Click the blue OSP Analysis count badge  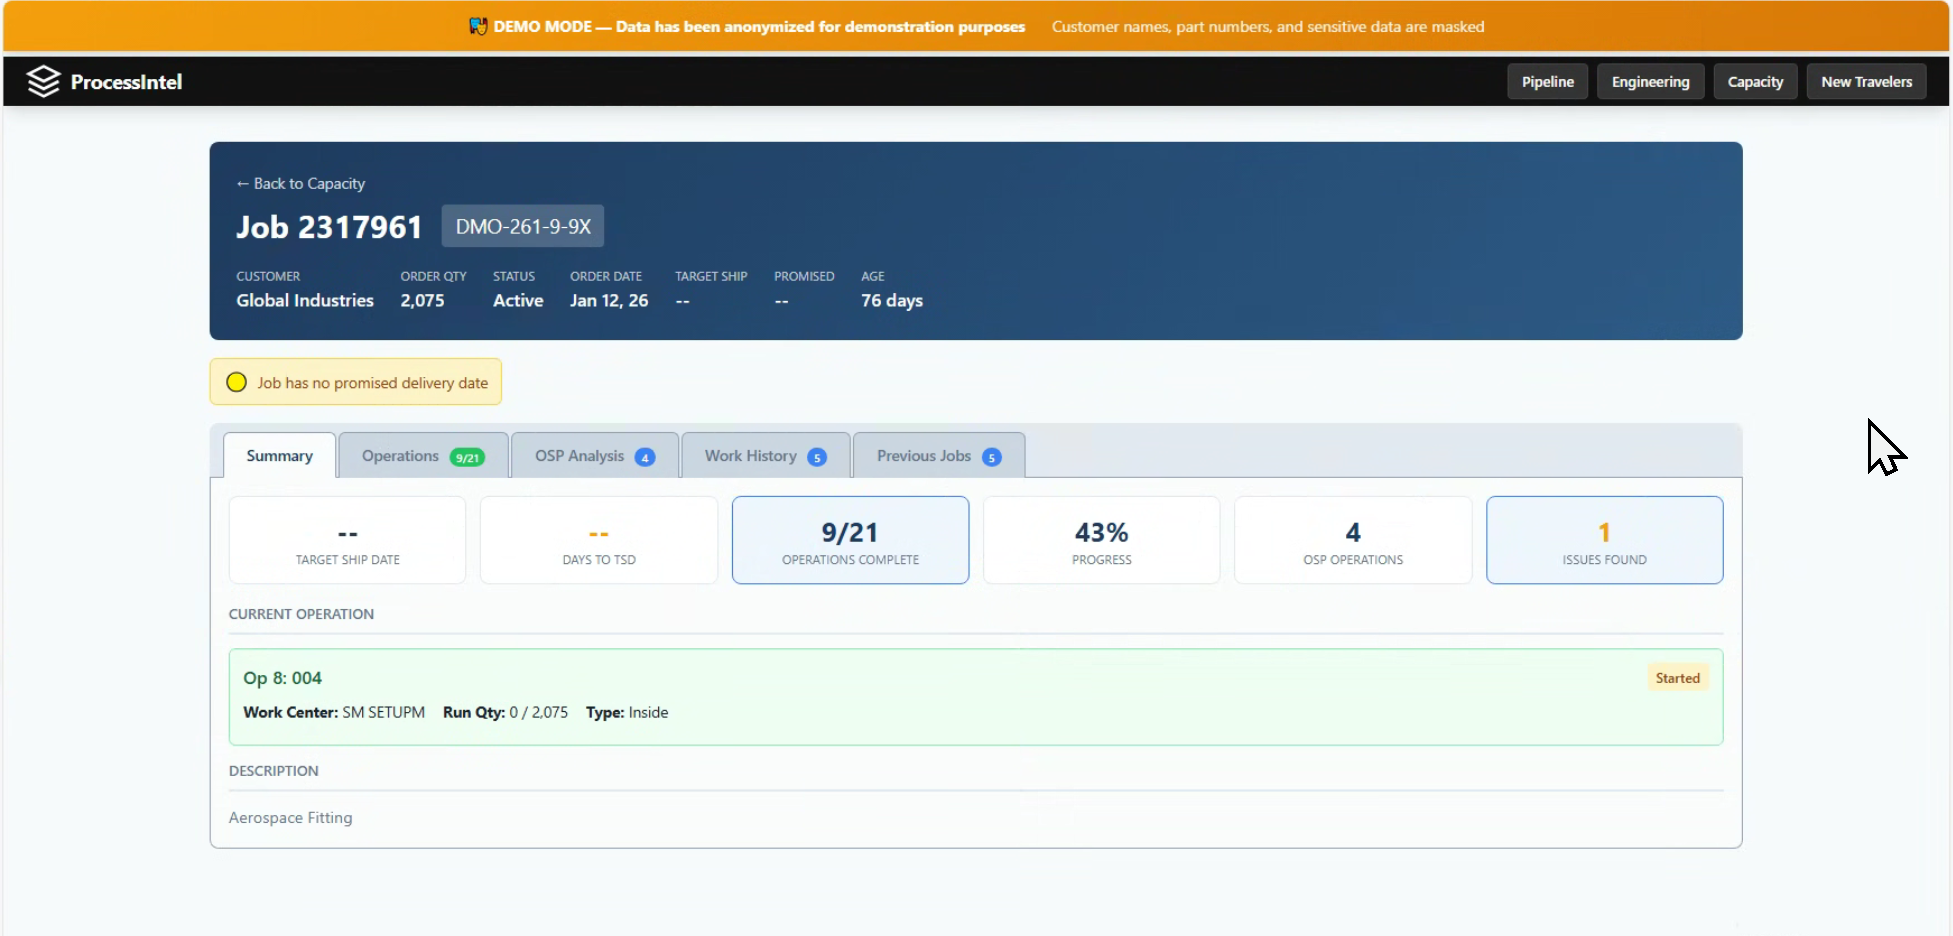tap(645, 457)
